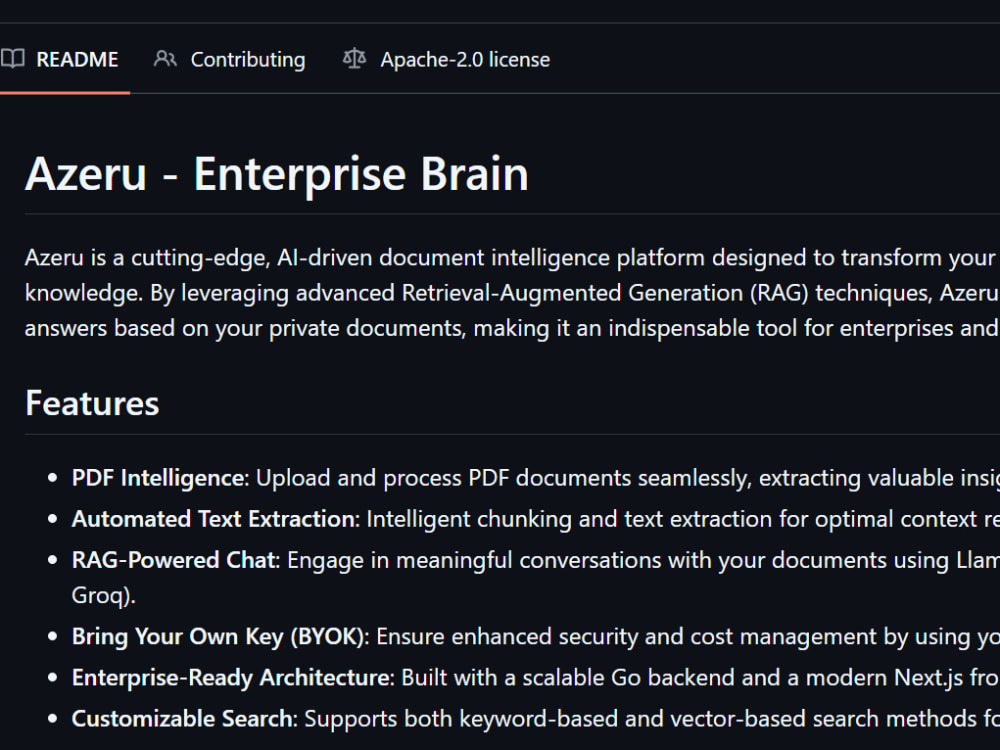1000x750 pixels.
Task: Click the 'Automated Text Extraction' bold text
Action: click(216, 518)
